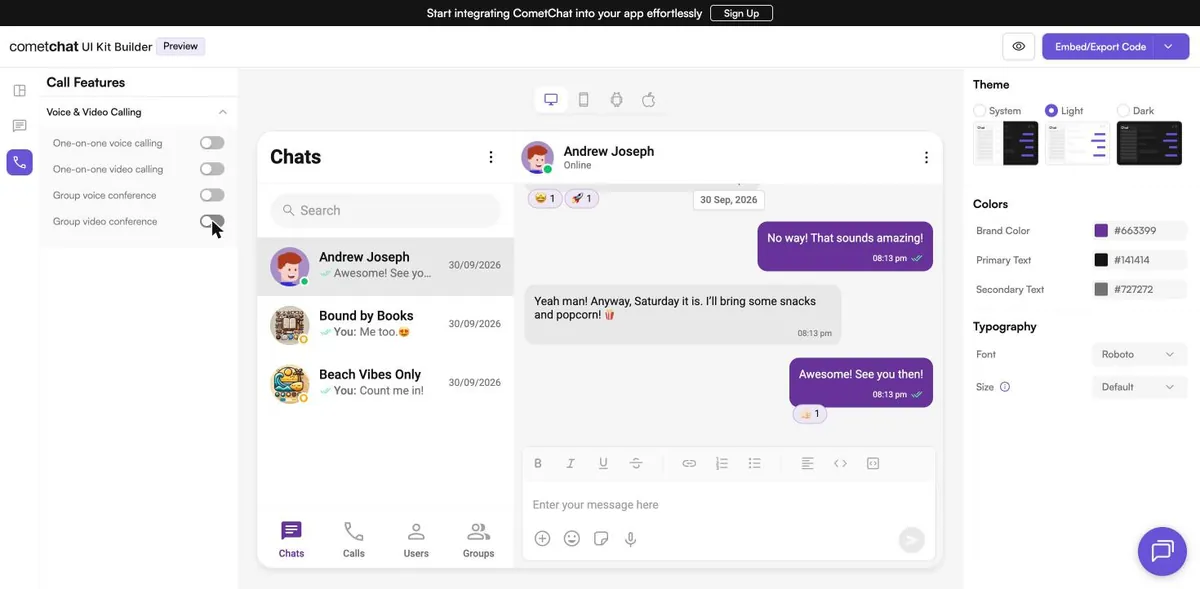Switch preview to desktop monitor view
1200x589 pixels.
(x=551, y=99)
